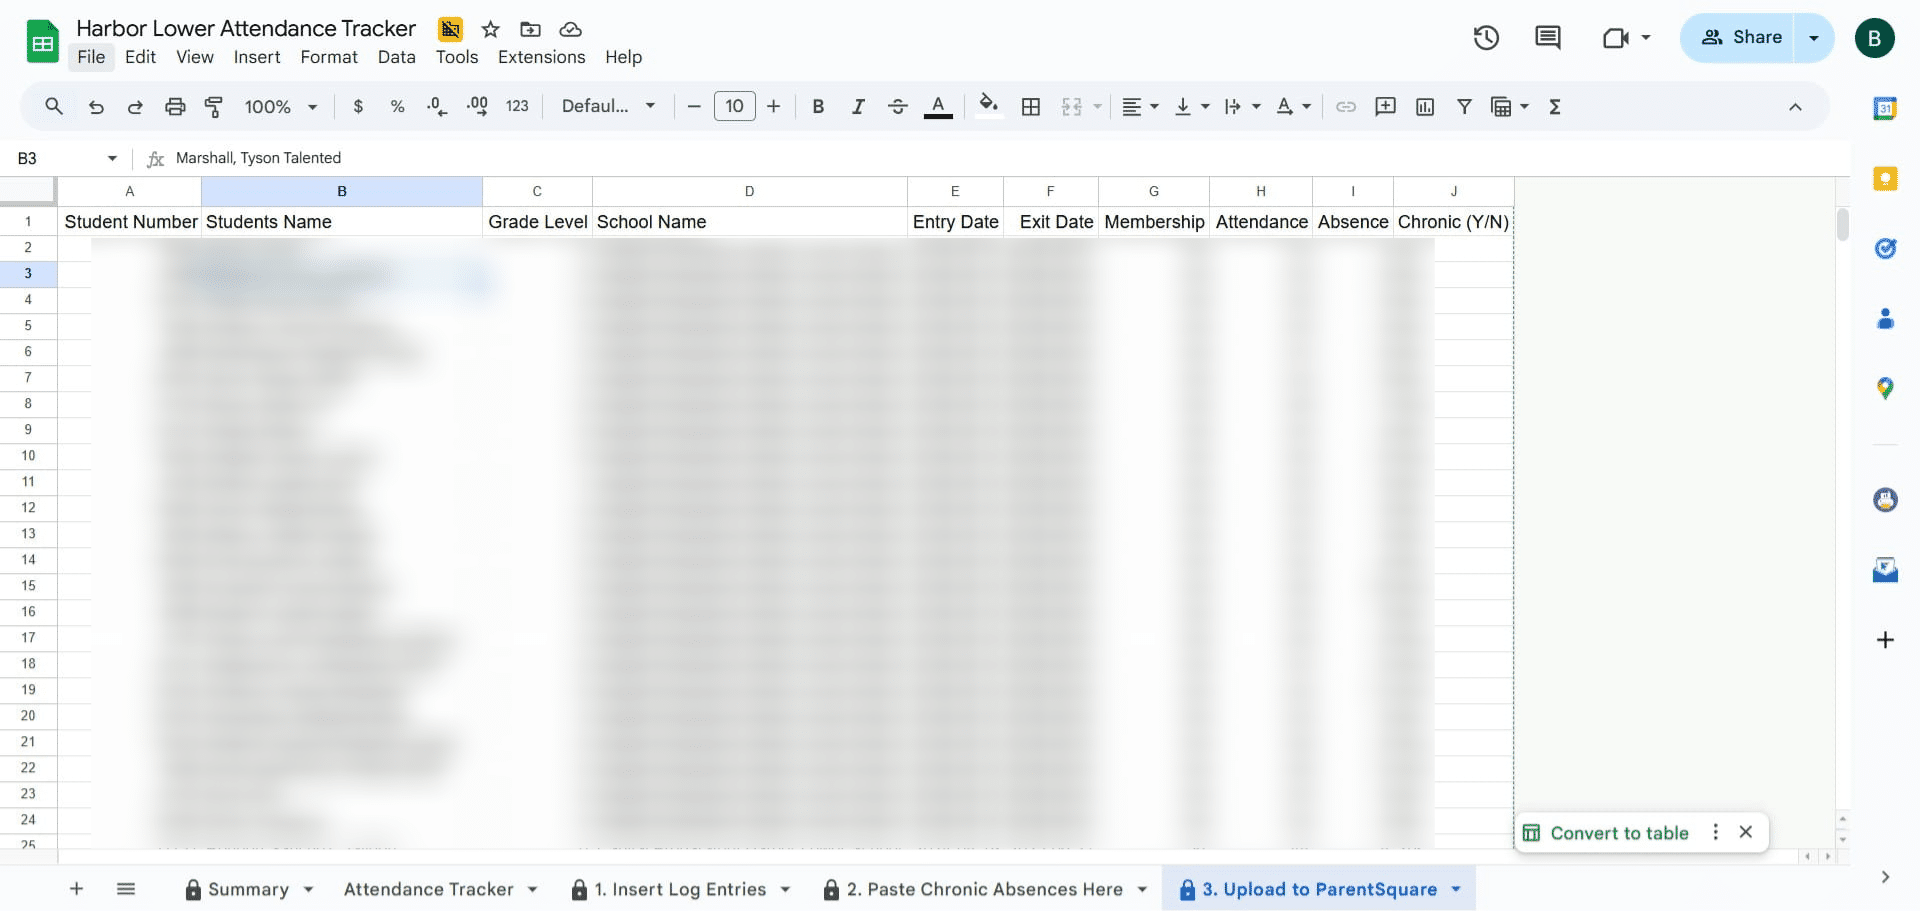
Task: Get add-ons with the plus icon
Action: [x=1885, y=640]
